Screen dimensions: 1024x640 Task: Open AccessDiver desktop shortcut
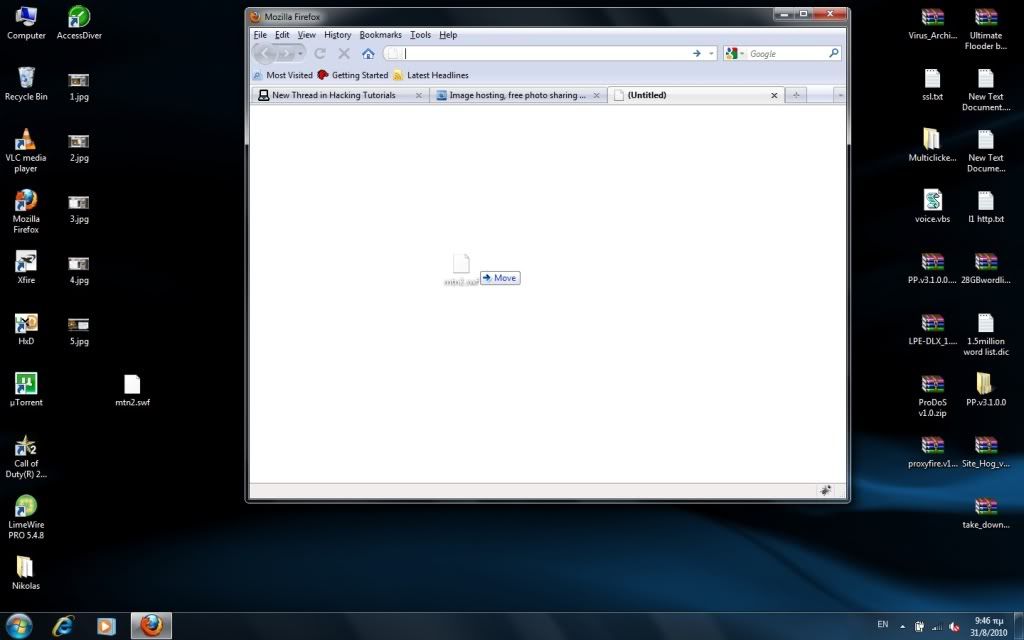pyautogui.click(x=79, y=24)
